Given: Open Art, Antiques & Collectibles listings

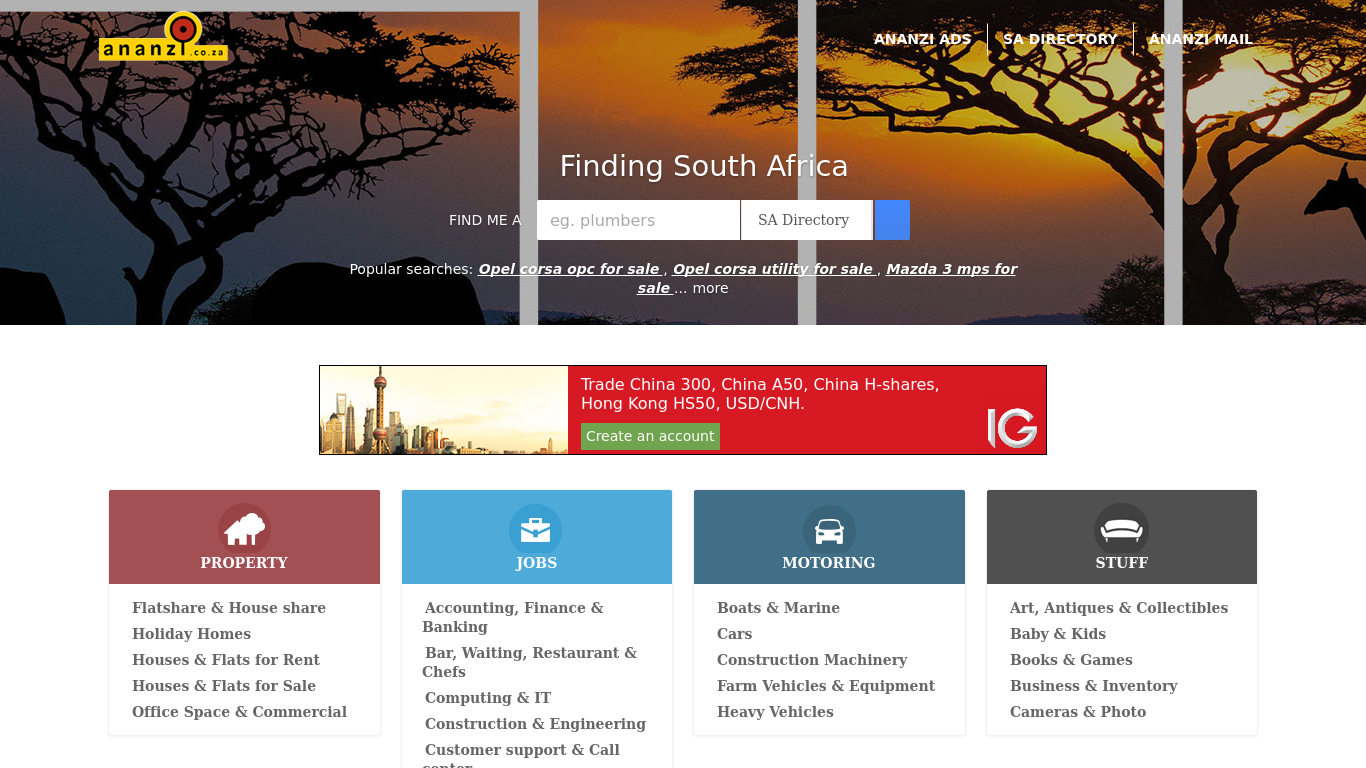Looking at the screenshot, I should [x=1119, y=608].
